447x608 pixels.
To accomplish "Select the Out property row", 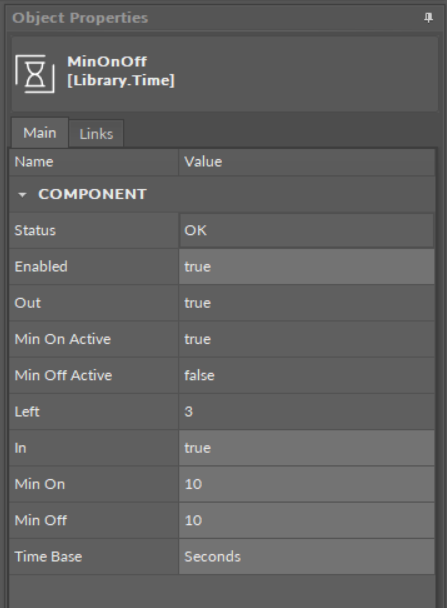I will tap(222, 303).
